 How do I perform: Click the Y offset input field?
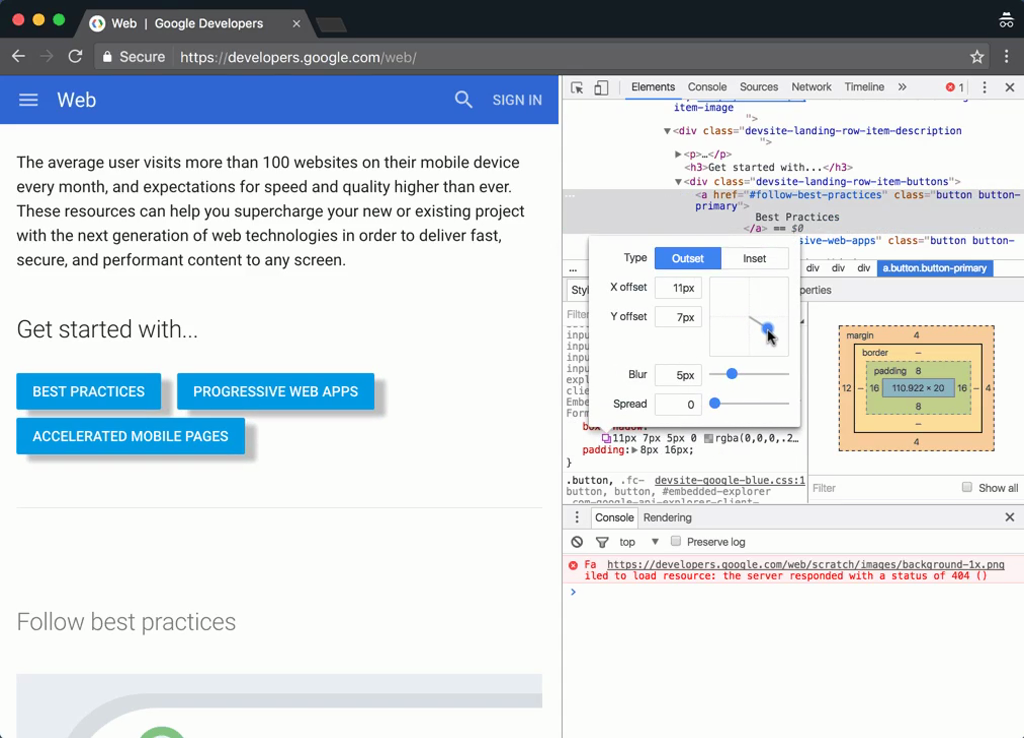678,317
